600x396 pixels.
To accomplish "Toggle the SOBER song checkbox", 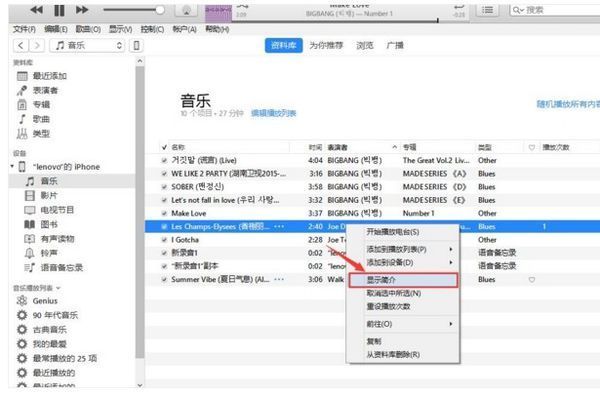I will tap(164, 187).
